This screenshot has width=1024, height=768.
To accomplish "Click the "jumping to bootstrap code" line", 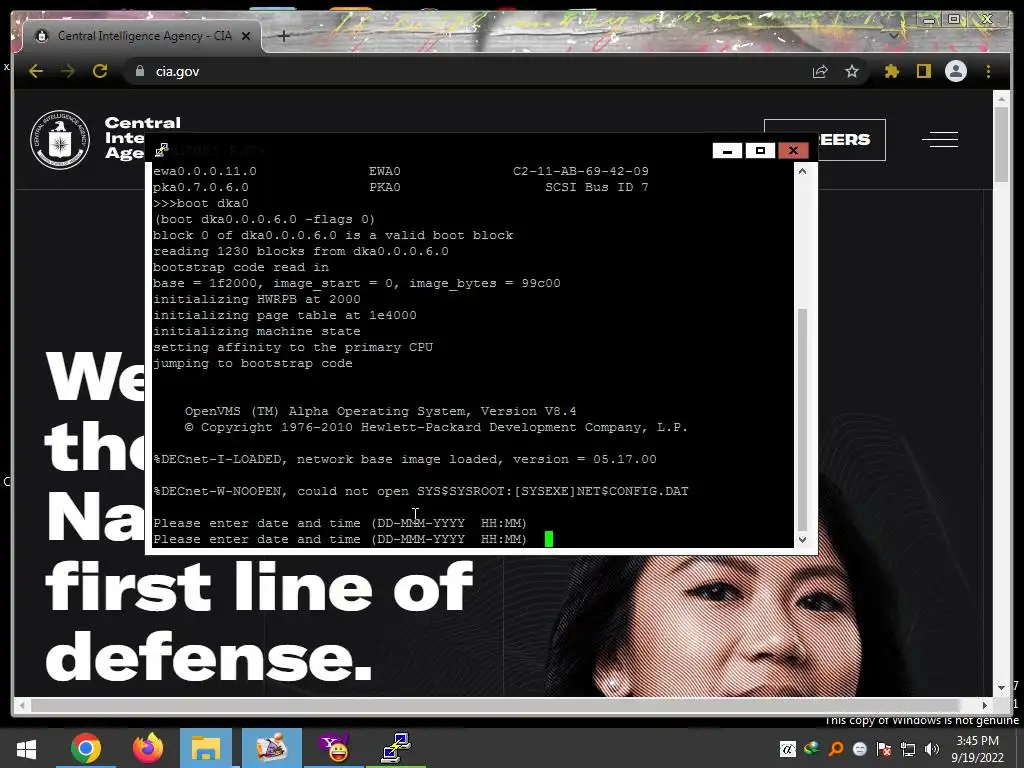I will tap(253, 363).
